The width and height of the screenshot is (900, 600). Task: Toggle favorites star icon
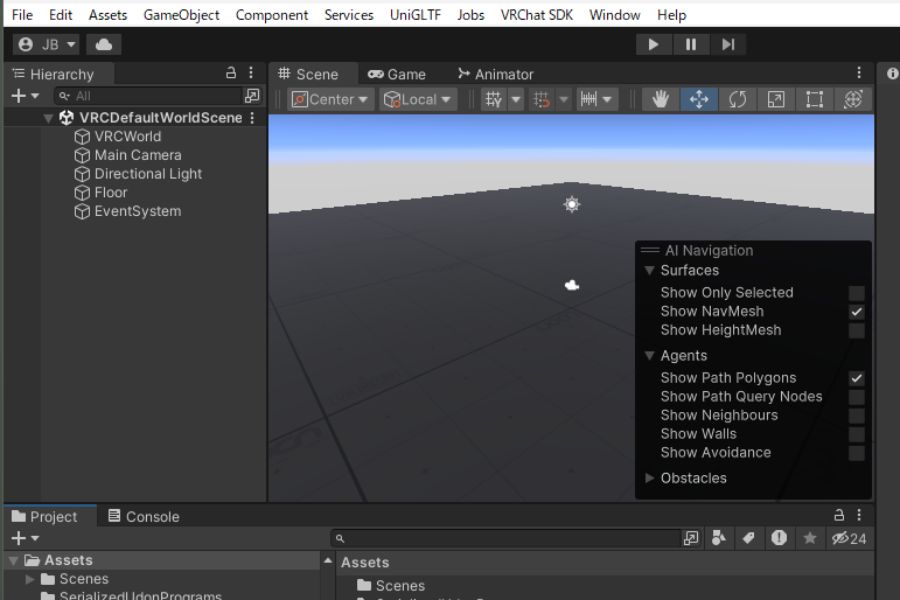810,538
